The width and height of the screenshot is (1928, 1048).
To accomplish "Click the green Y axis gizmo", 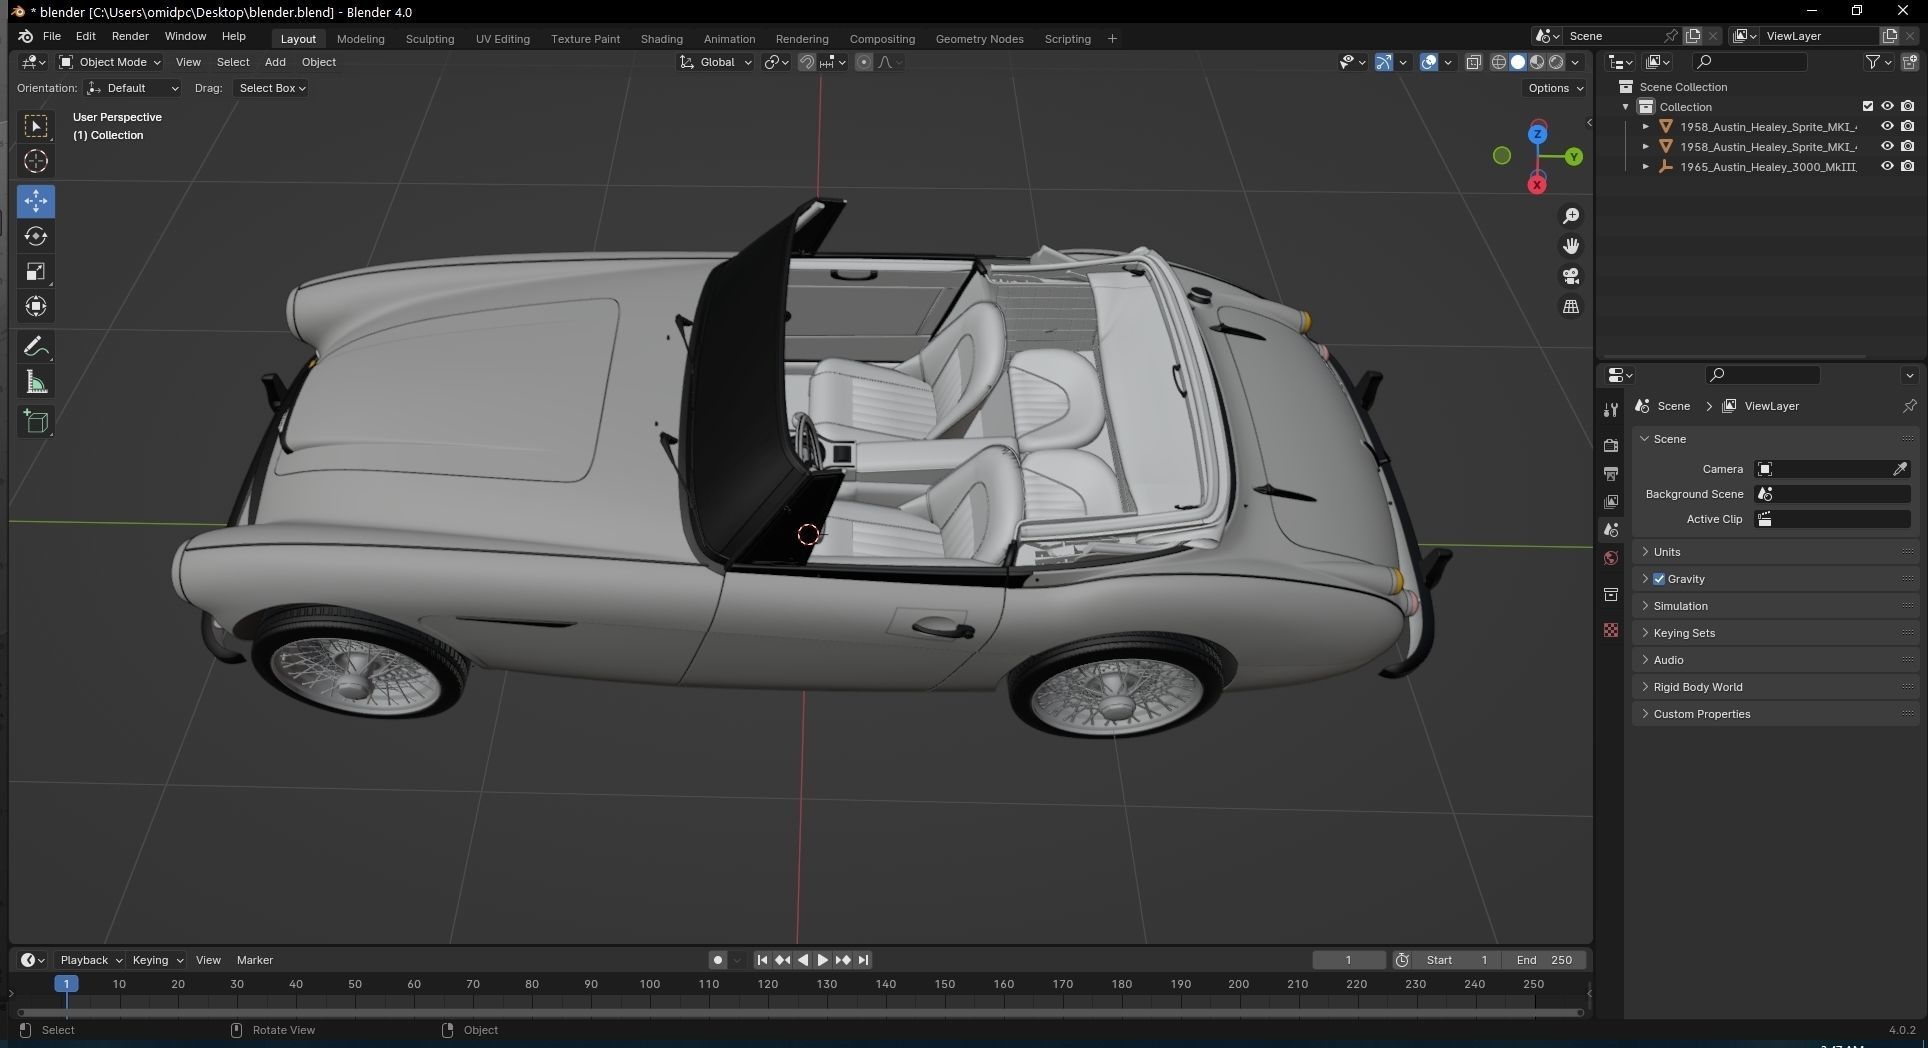I will [1574, 157].
